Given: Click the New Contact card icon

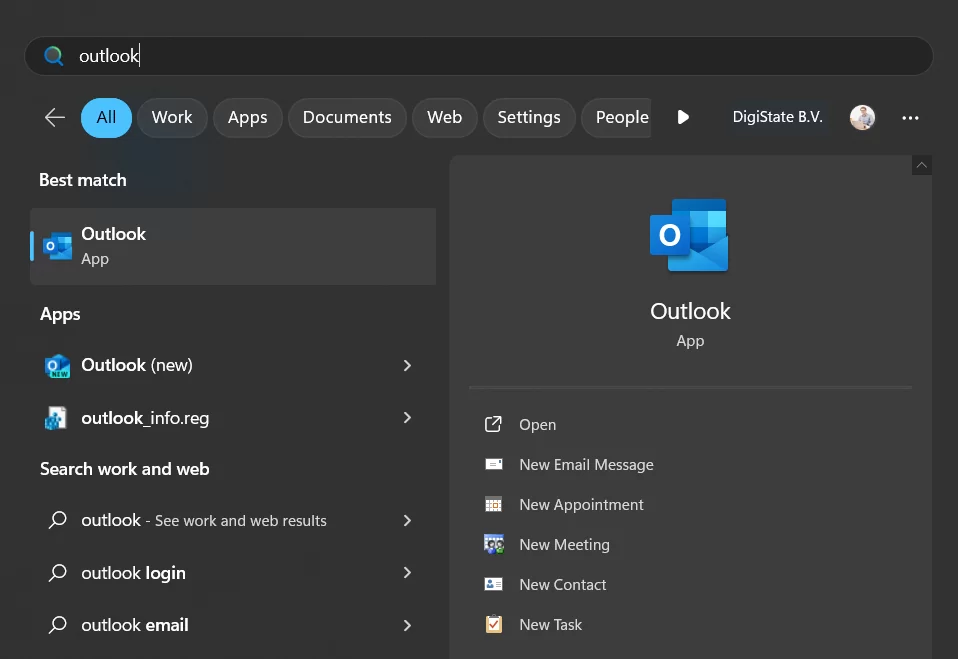Looking at the screenshot, I should click(x=494, y=584).
